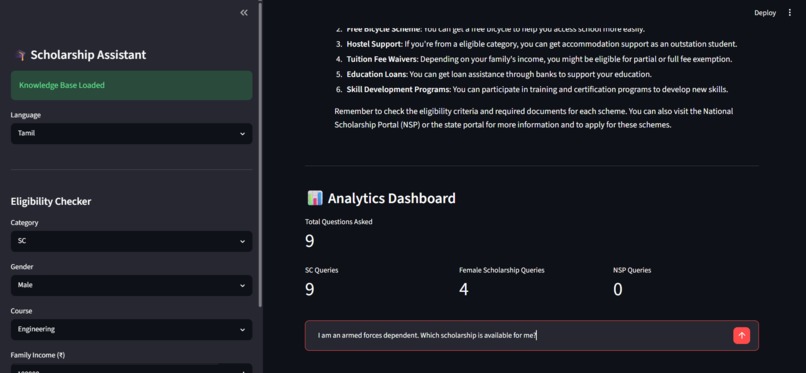This screenshot has width=806, height=373.
Task: Click the Female Scholarship Queries value 4
Action: coord(464,290)
